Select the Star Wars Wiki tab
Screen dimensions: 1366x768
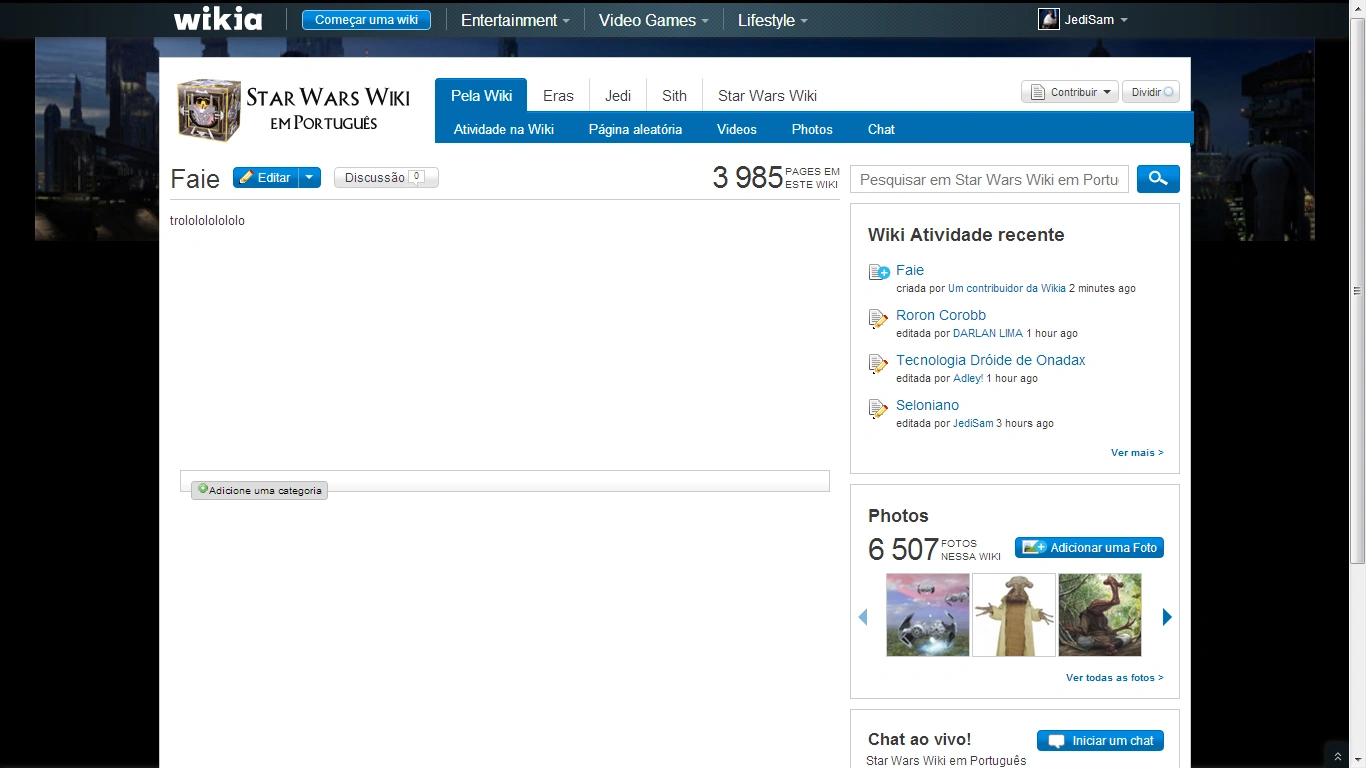[x=767, y=96]
